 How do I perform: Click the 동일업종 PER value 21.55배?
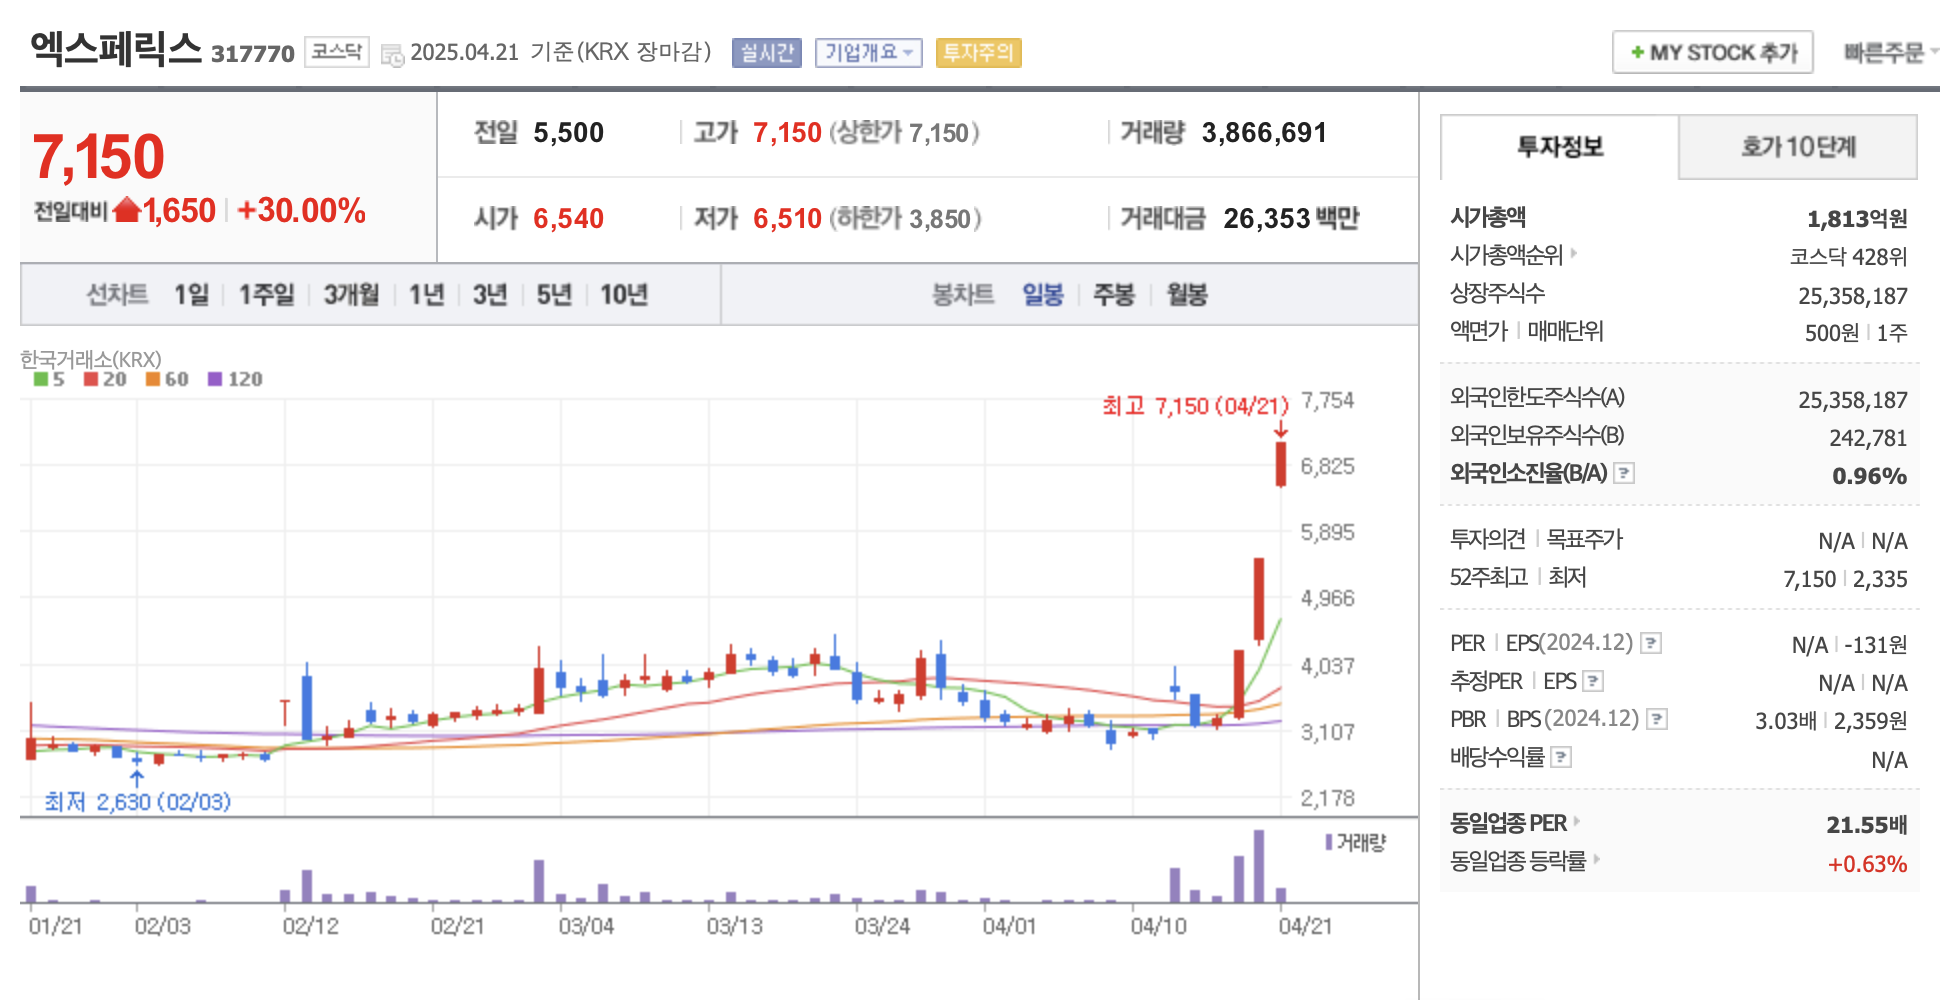point(1866,825)
